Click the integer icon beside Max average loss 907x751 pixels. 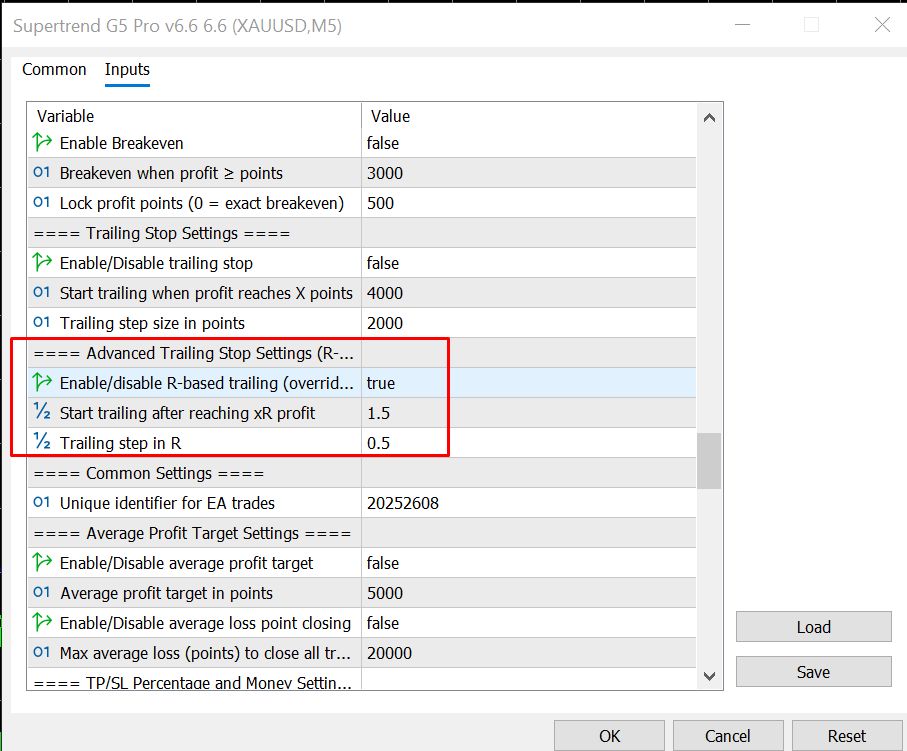coord(42,653)
